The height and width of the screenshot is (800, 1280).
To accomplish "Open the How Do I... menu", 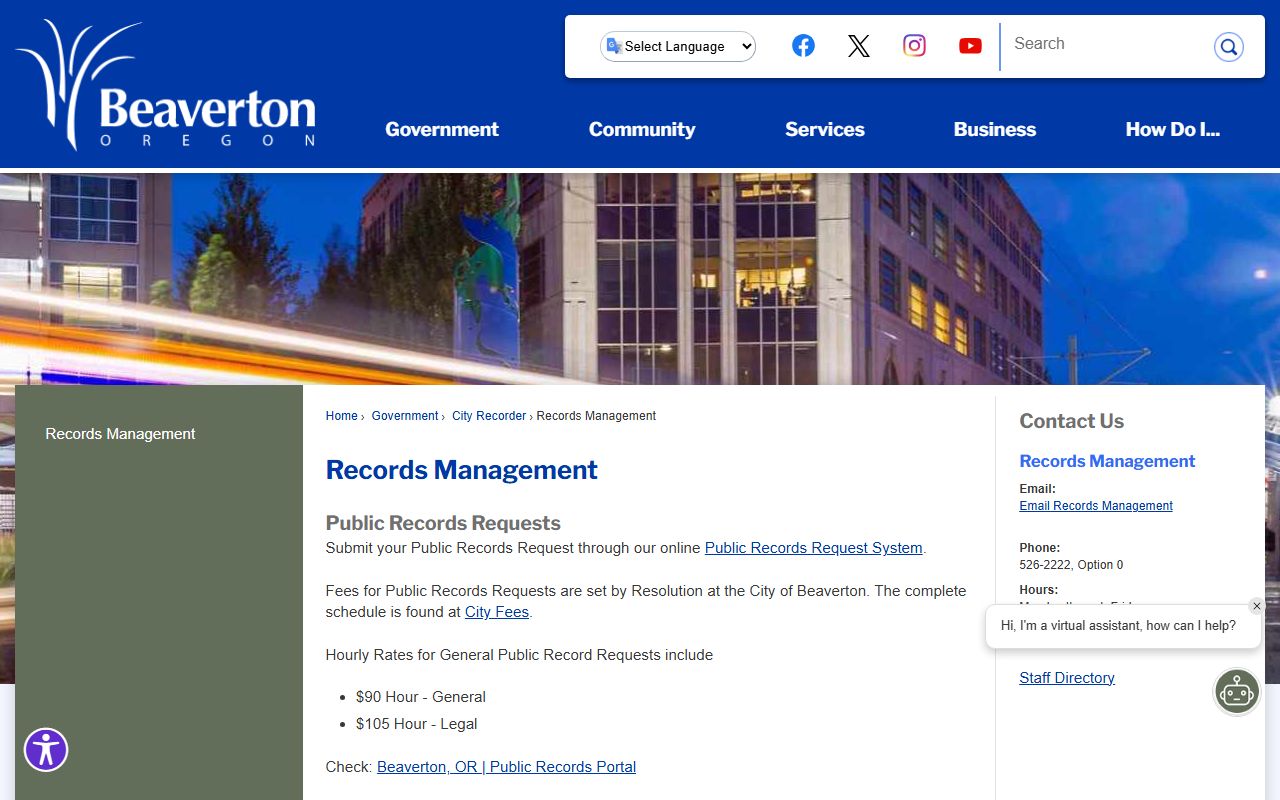I will click(1173, 129).
